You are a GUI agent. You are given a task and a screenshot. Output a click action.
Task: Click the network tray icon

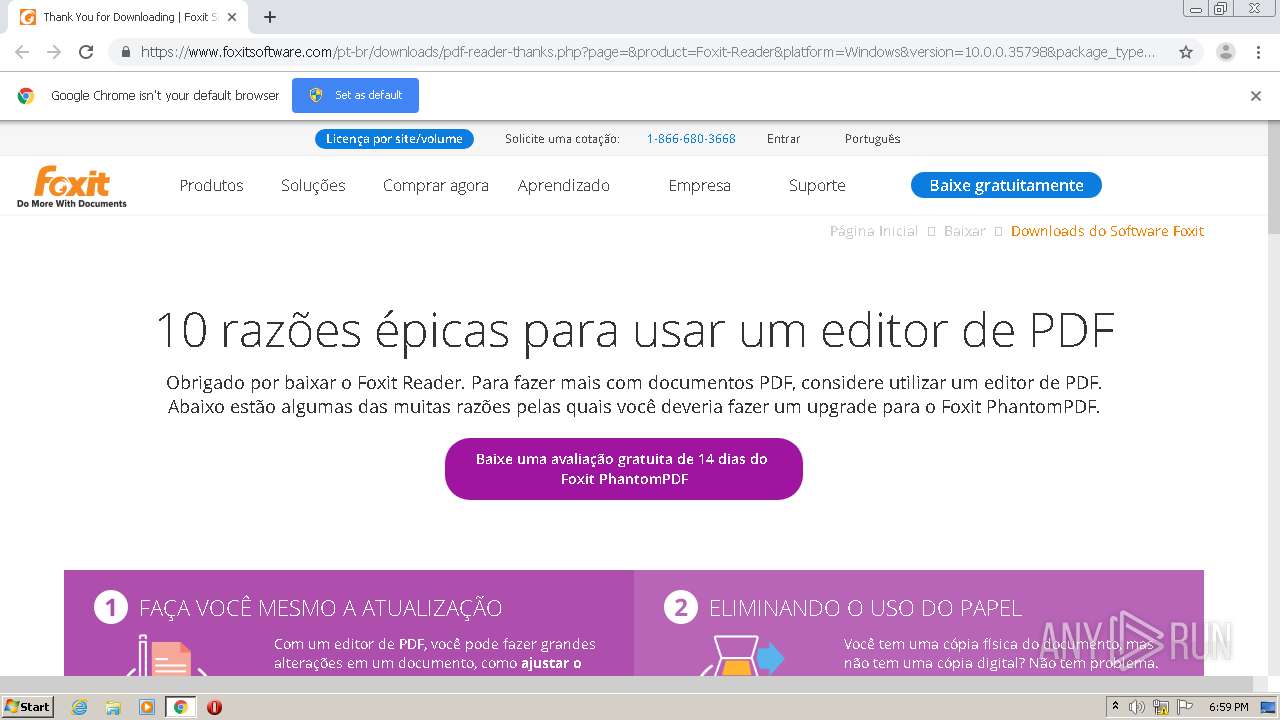coord(1161,707)
